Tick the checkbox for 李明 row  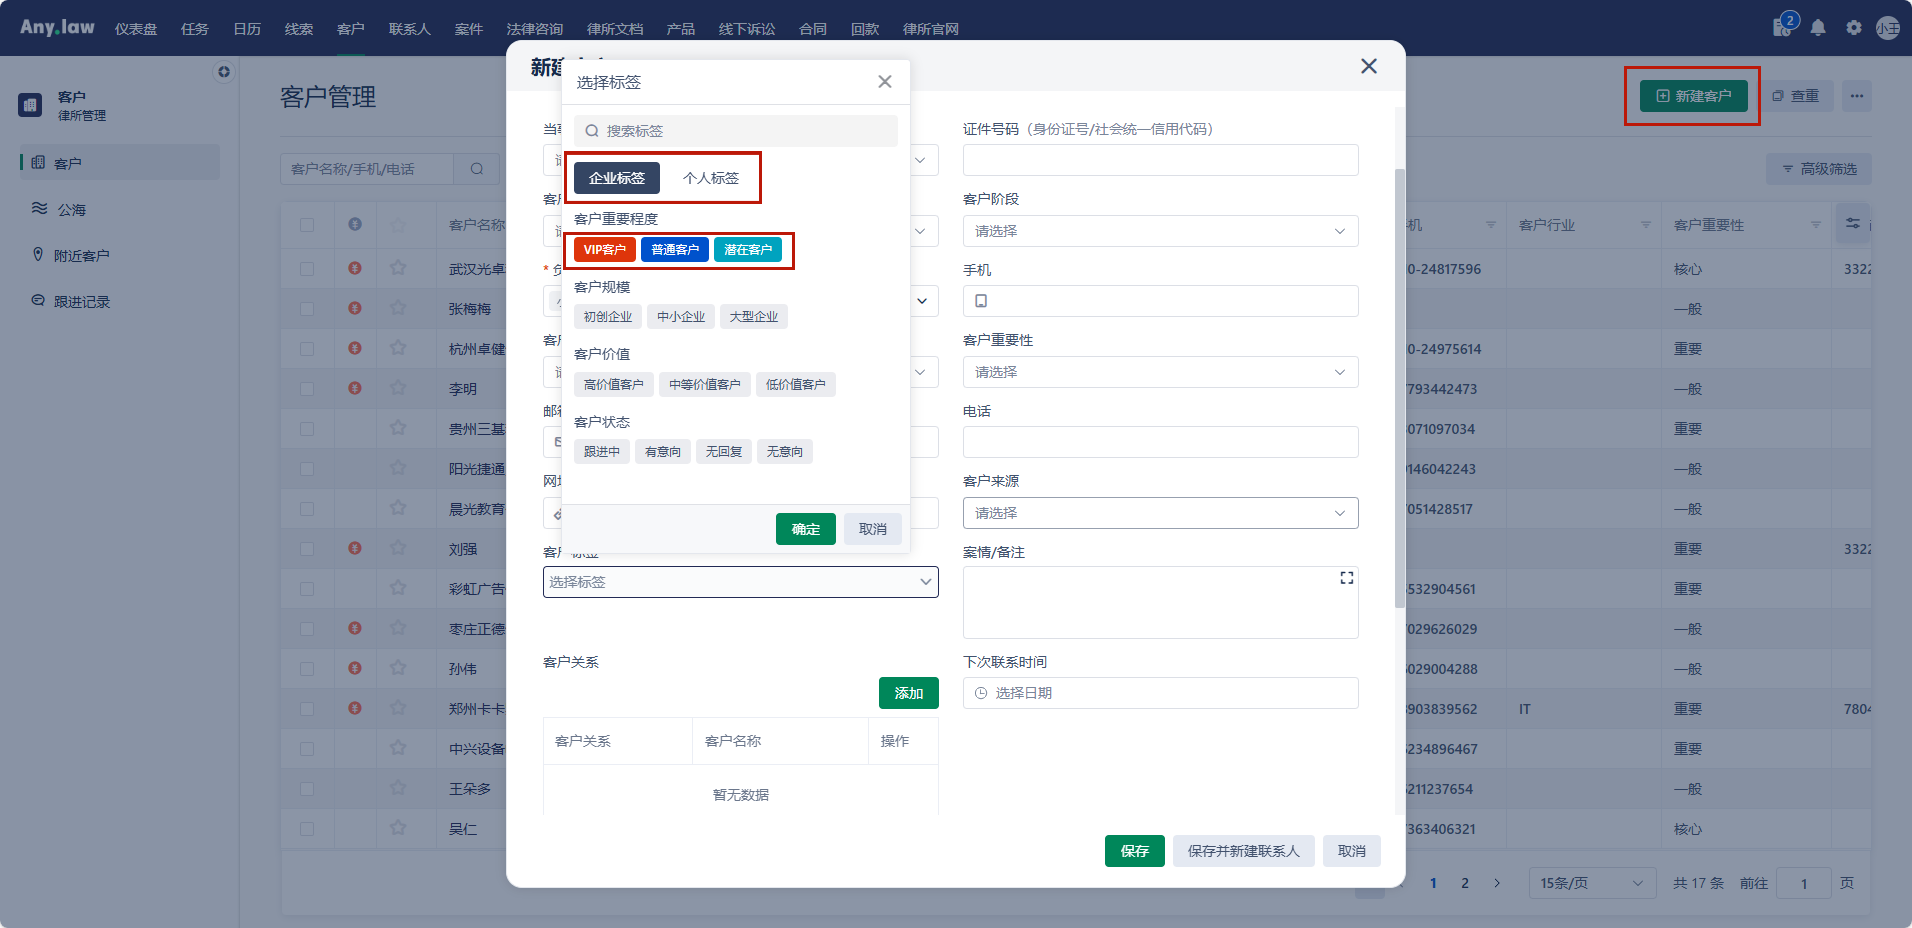pyautogui.click(x=307, y=389)
